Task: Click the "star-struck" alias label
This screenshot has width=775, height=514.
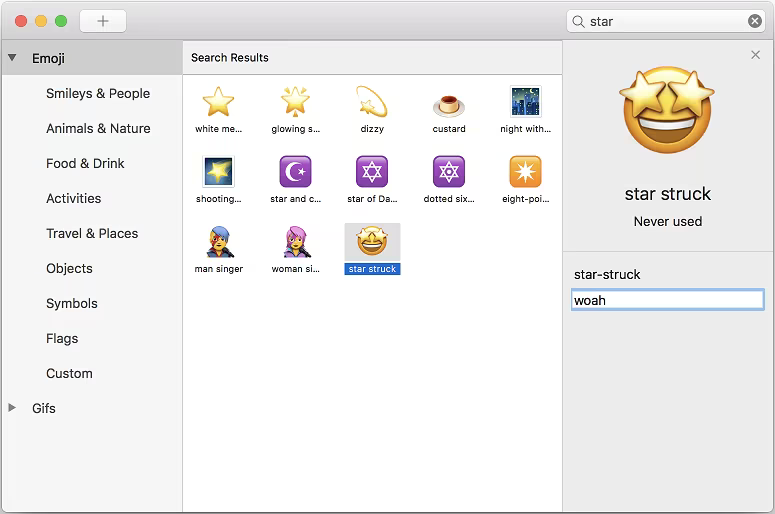Action: pos(607,274)
